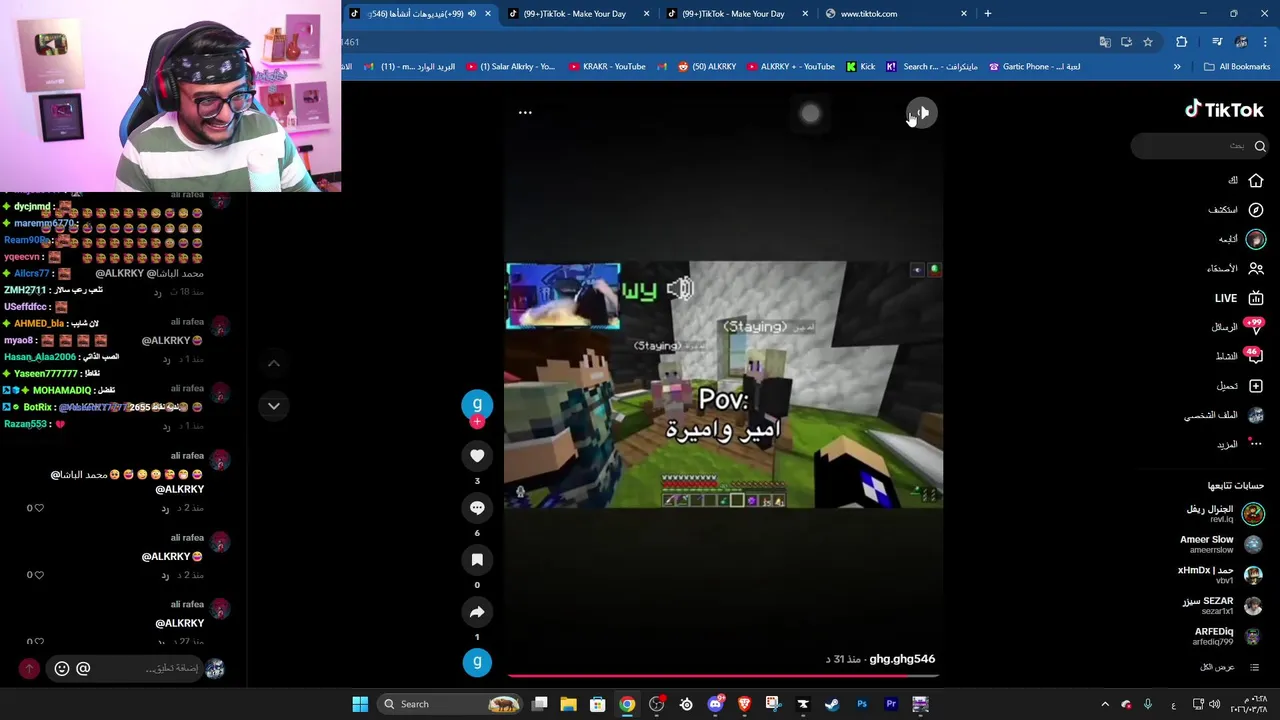Screen dimensions: 1280x720
Task: Click the Google Translate icon in address bar
Action: (x=1105, y=42)
